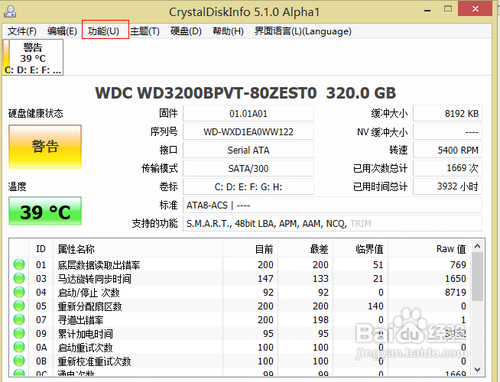Open the 界面语言(L)(Language) menu
500x382 pixels.
[x=303, y=31]
